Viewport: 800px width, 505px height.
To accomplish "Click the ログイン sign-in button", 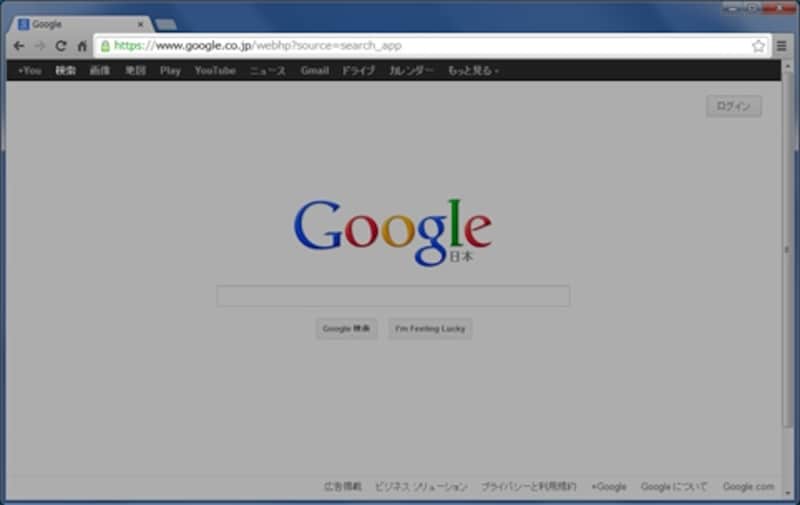I will 734,106.
